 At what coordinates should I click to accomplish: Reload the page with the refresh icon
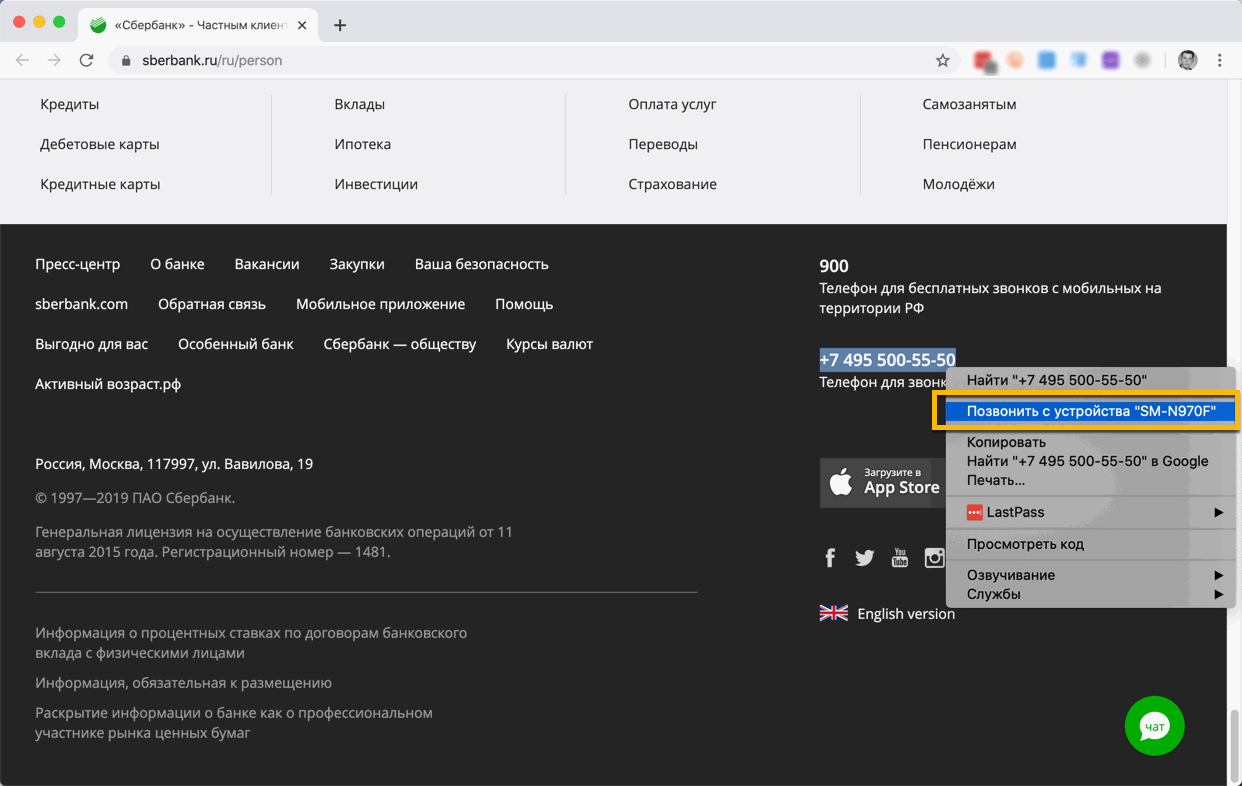click(x=87, y=60)
